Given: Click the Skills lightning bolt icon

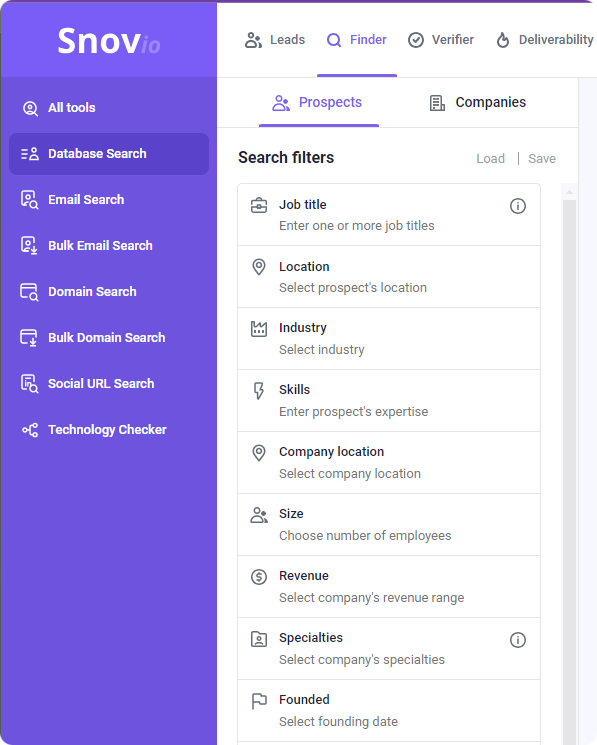Looking at the screenshot, I should tap(259, 391).
